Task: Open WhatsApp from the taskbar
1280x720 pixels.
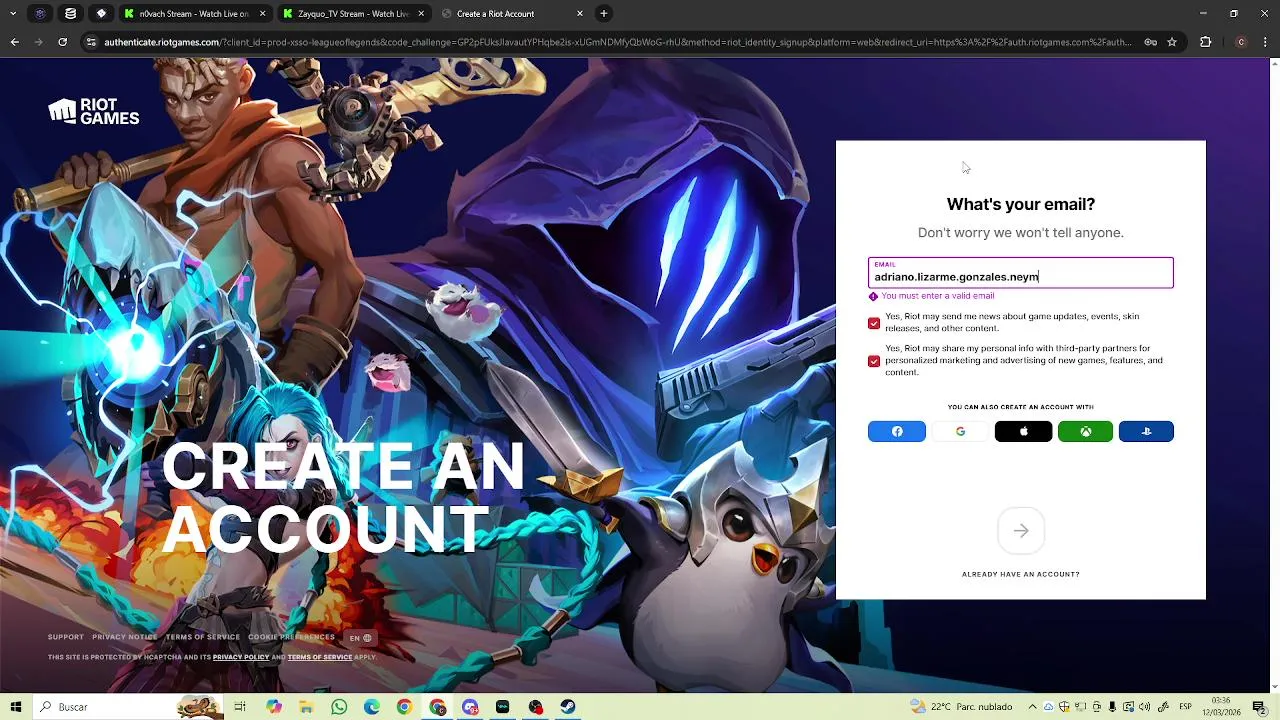Action: [x=339, y=707]
